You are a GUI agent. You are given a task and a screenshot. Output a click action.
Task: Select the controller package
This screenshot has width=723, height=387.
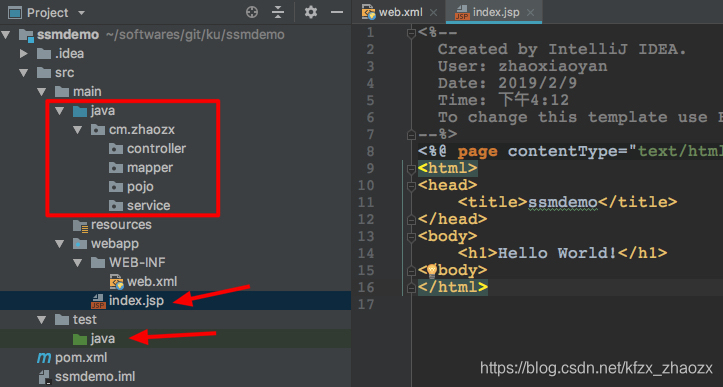pyautogui.click(x=156, y=149)
